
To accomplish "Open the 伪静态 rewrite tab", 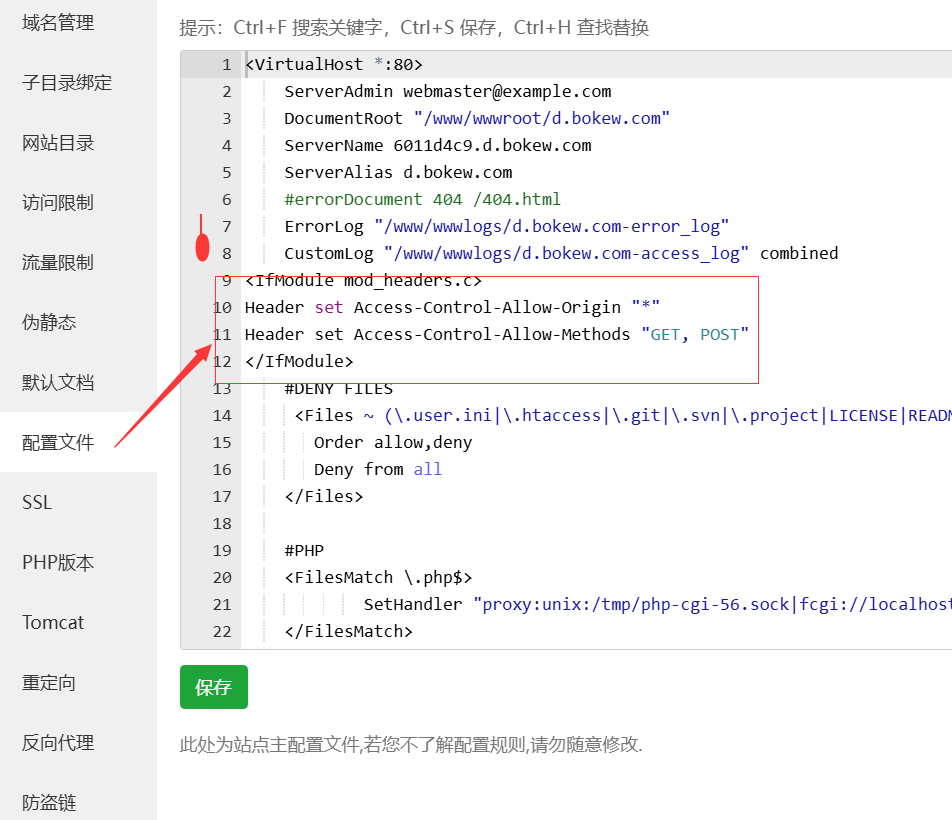I will (x=49, y=323).
